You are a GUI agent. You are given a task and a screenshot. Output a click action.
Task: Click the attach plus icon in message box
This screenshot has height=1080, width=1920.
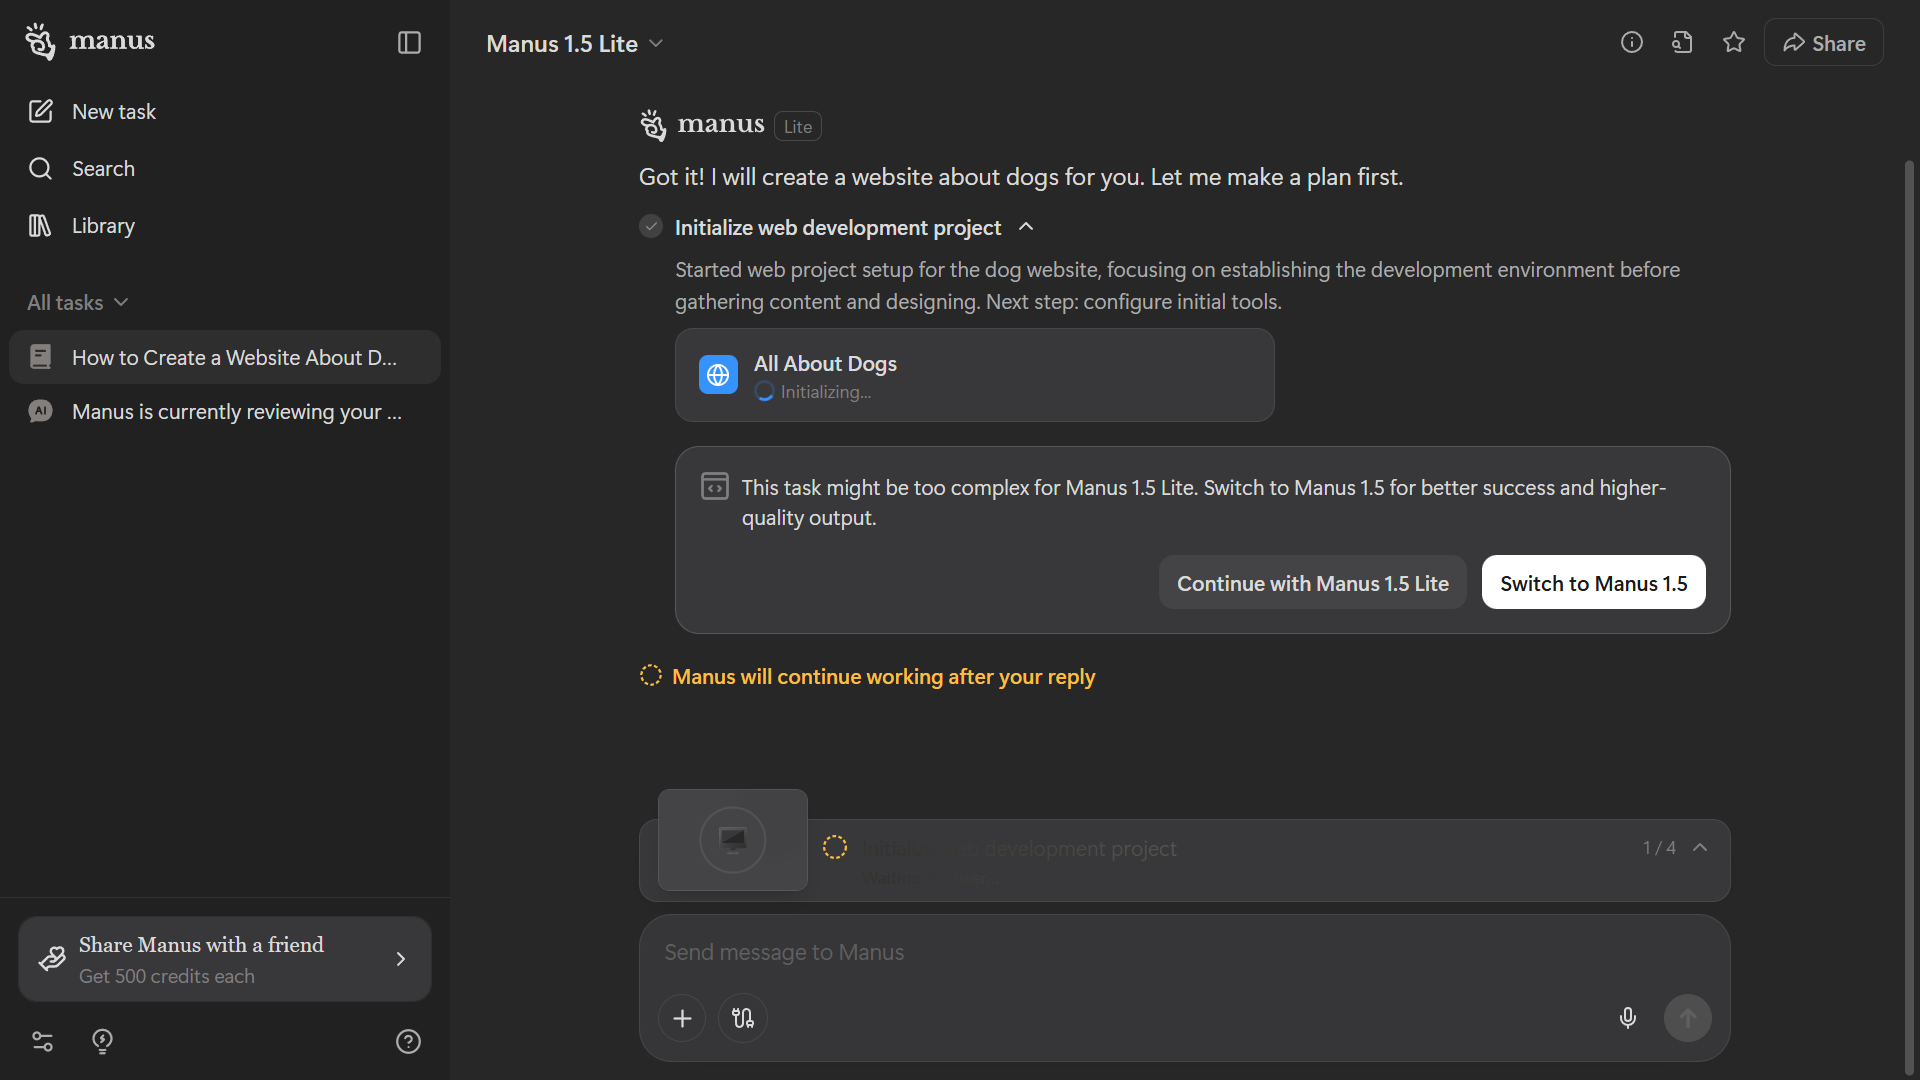pos(681,1017)
